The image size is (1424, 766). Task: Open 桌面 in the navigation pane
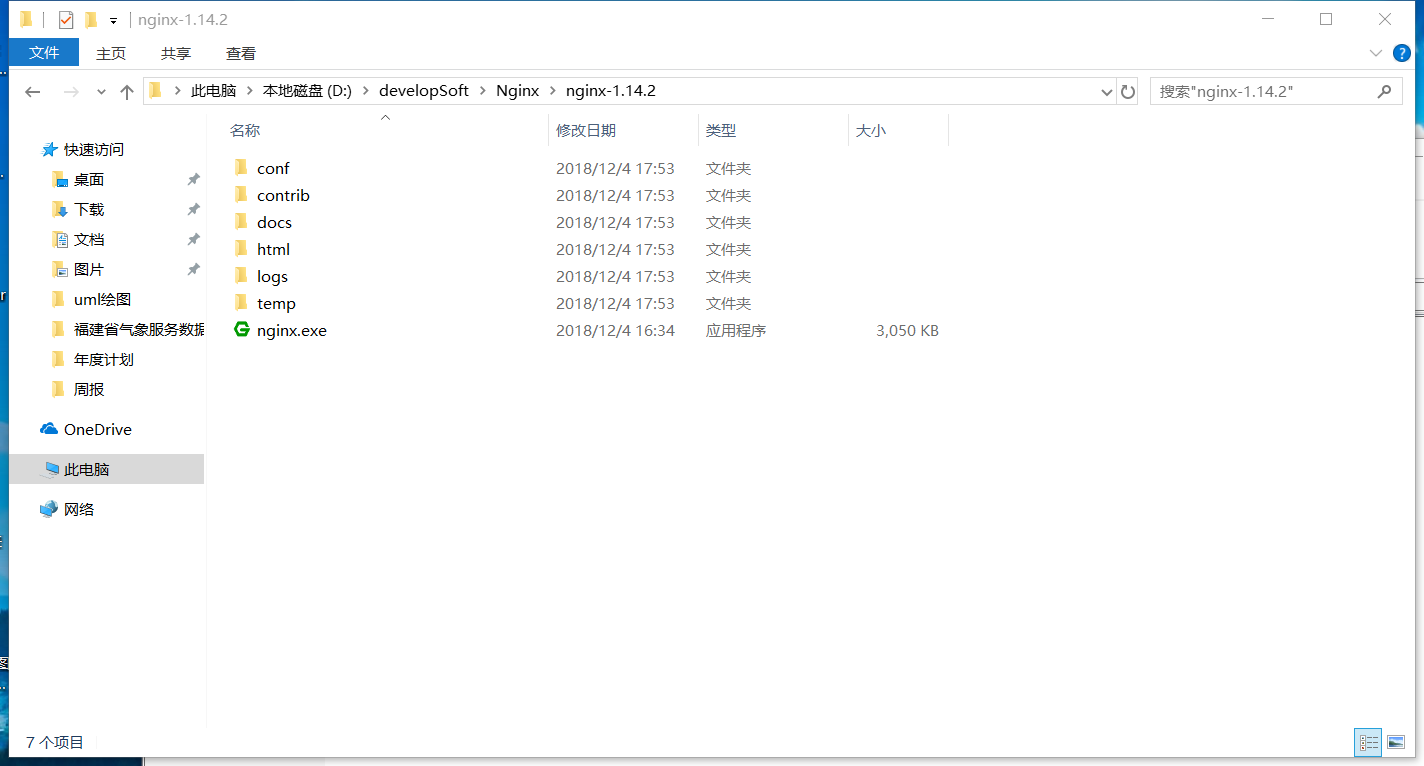[89, 179]
